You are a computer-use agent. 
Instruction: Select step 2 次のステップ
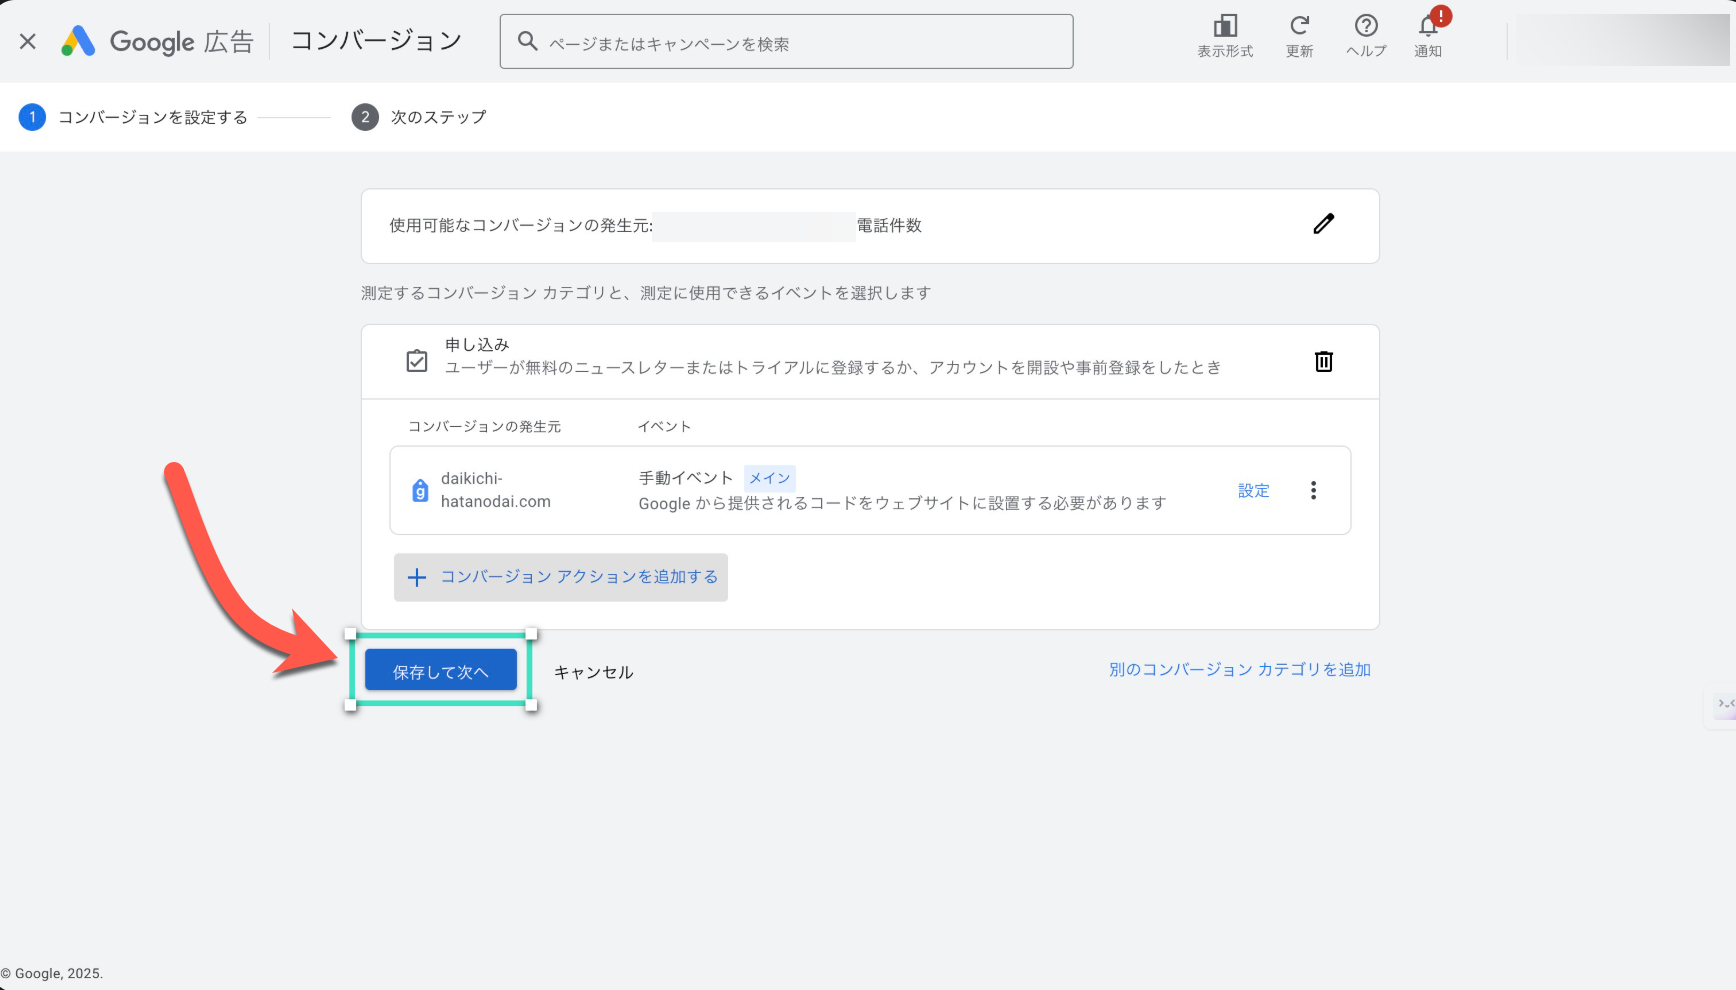coord(419,117)
